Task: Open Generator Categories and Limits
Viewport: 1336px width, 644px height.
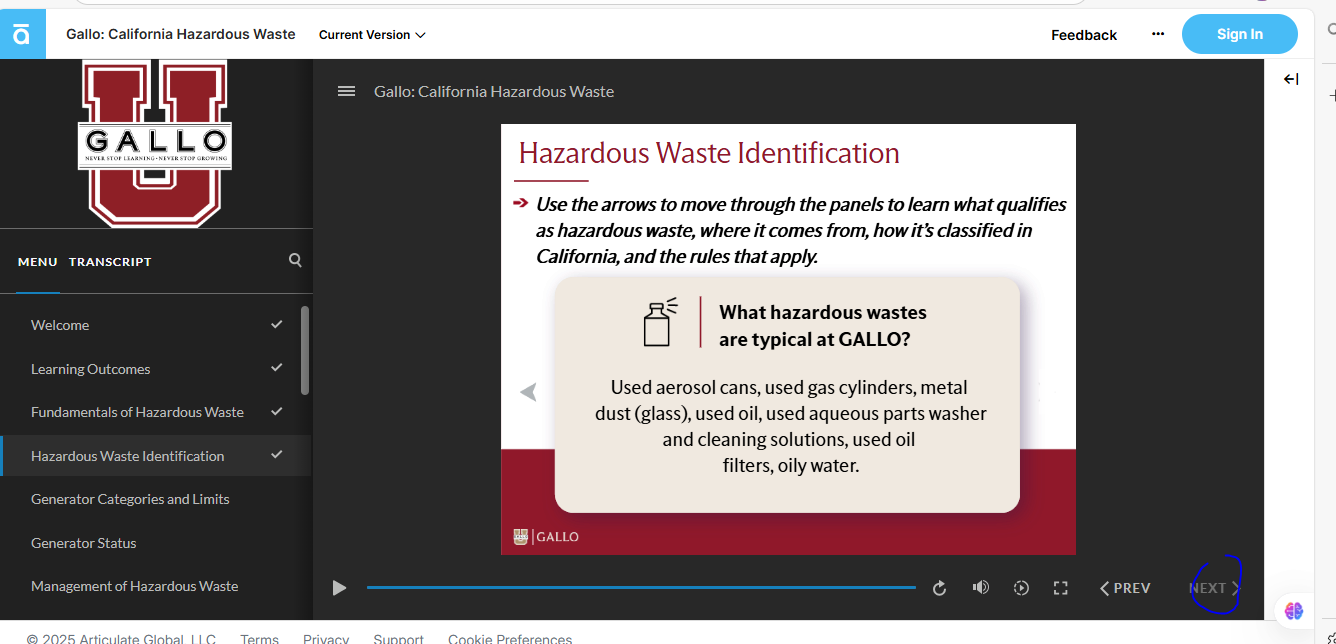Action: pos(155,499)
